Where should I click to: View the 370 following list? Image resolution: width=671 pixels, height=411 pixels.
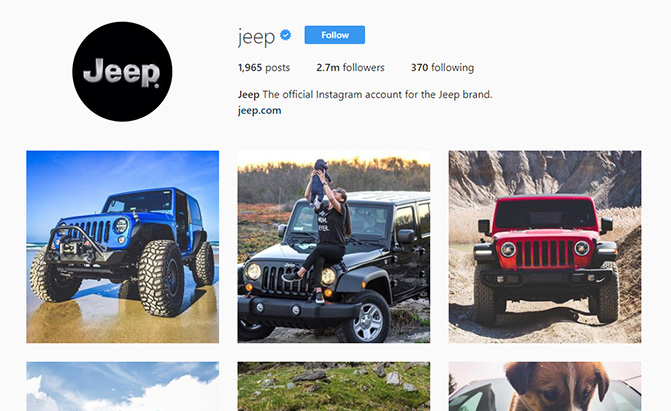click(x=442, y=67)
